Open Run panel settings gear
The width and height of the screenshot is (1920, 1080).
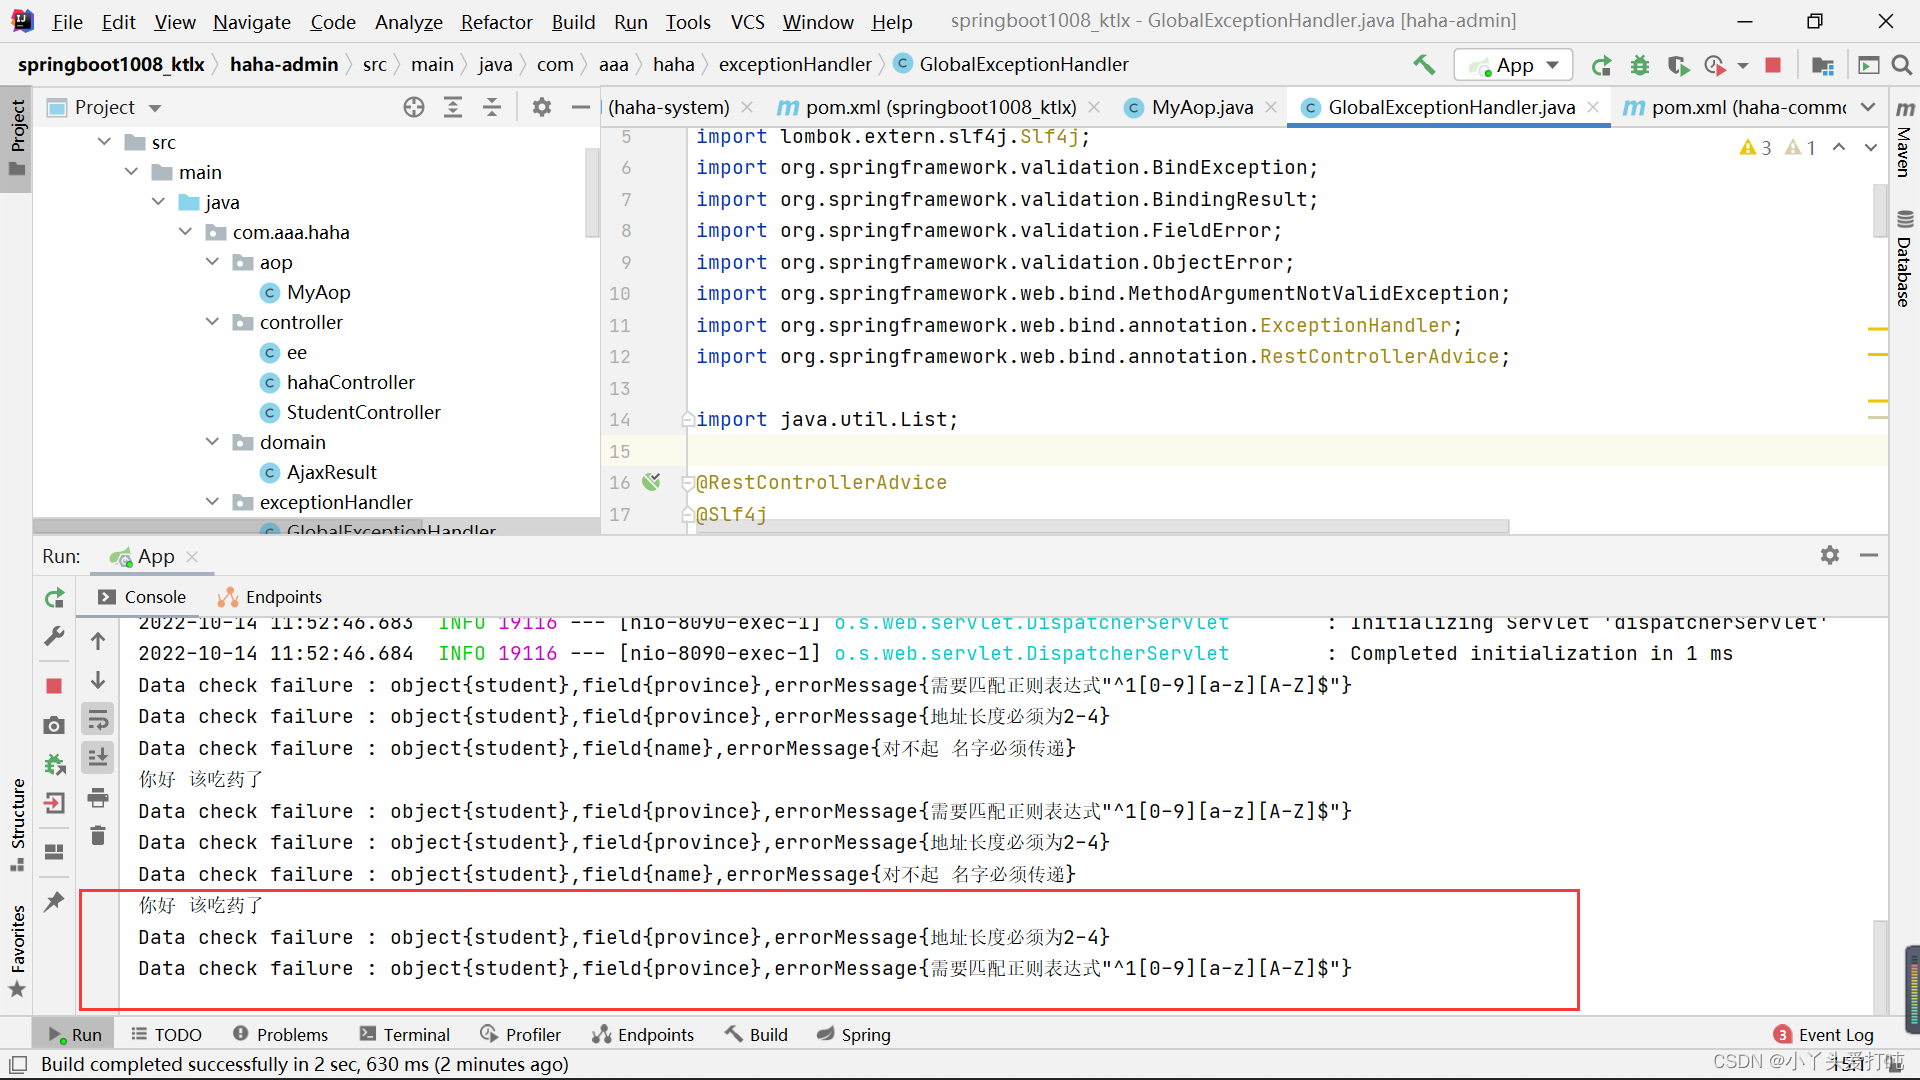click(x=1830, y=555)
